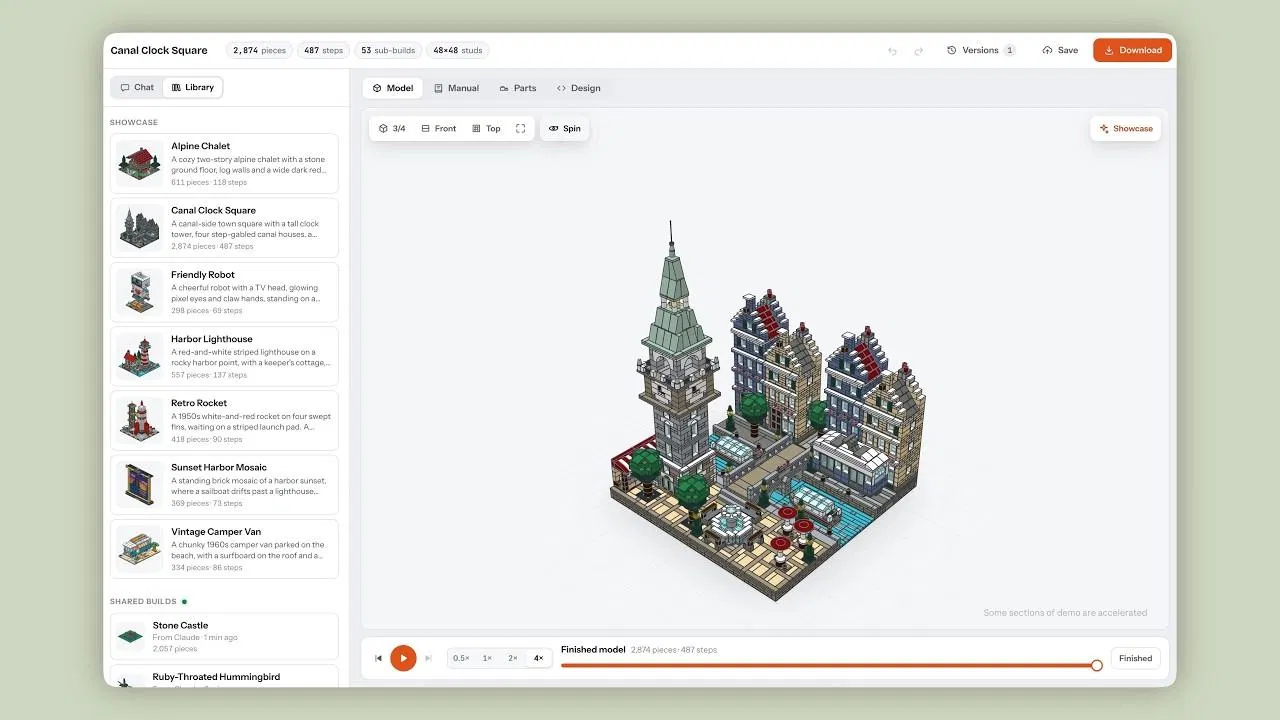Image resolution: width=1280 pixels, height=720 pixels.
Task: Set playback speed to 2×
Action: pos(513,658)
